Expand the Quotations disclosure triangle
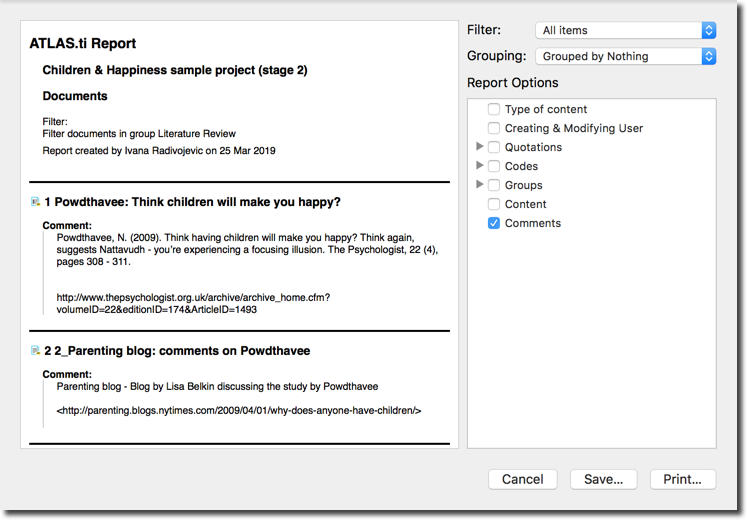Screen dimensions: 747x520 coord(480,147)
